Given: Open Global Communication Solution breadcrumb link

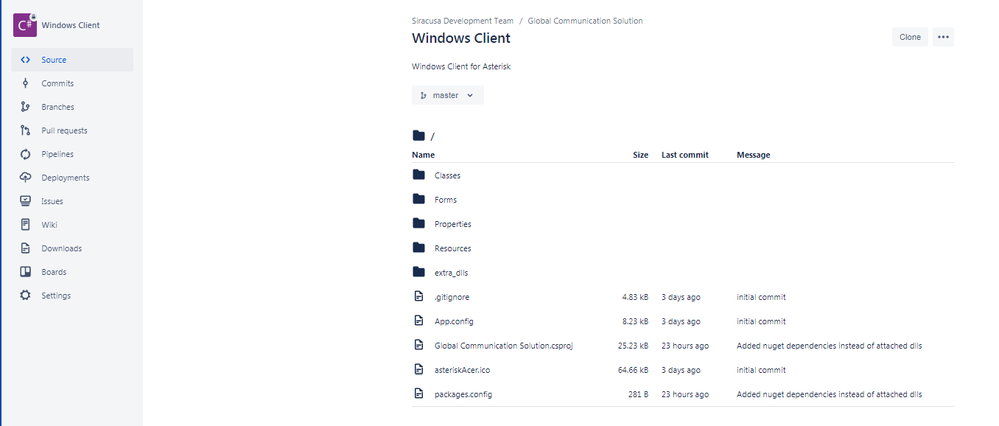Looking at the screenshot, I should tap(585, 21).
